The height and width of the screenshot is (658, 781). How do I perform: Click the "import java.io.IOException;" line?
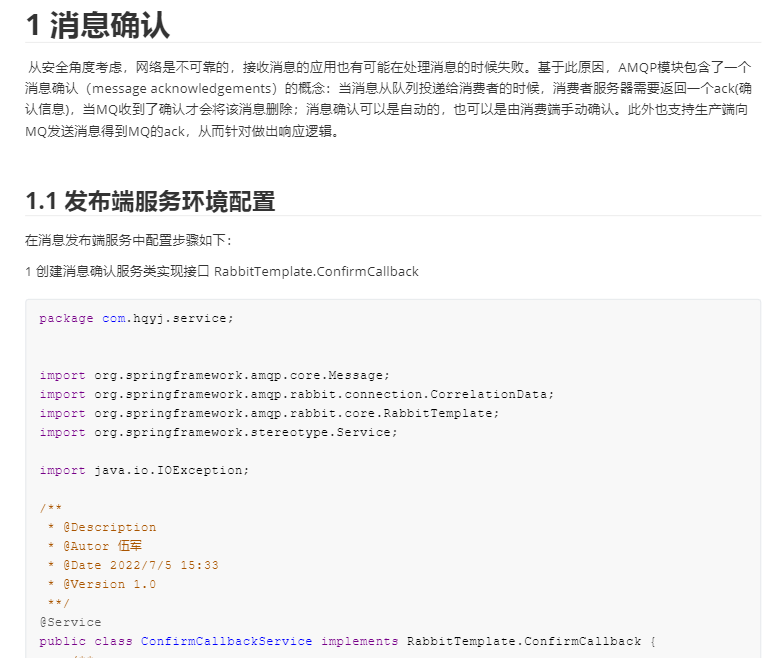tap(144, 470)
